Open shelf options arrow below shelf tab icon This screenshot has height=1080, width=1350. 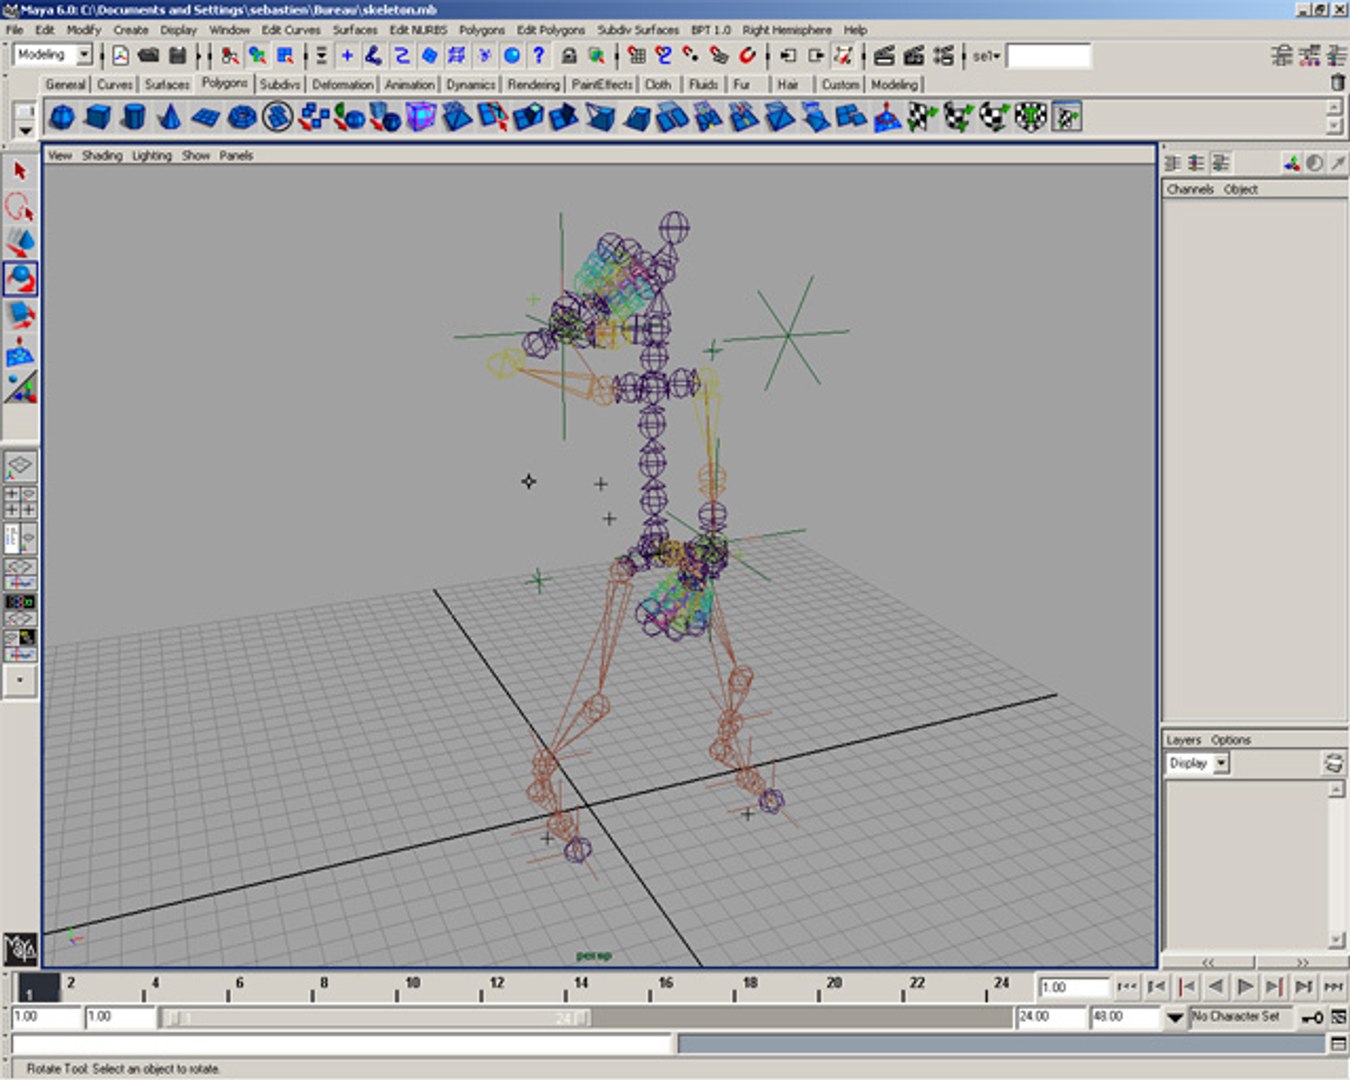pos(25,130)
